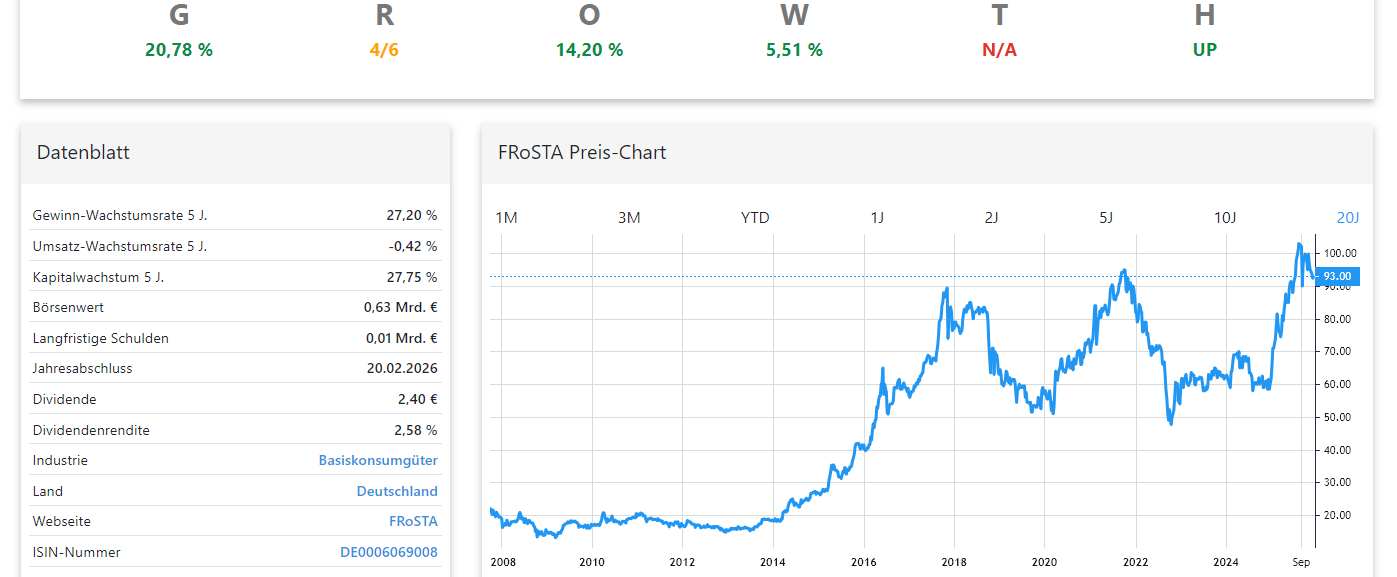Open ISIN link DE0006069008
The width and height of the screenshot is (1397, 577).
[x=388, y=552]
